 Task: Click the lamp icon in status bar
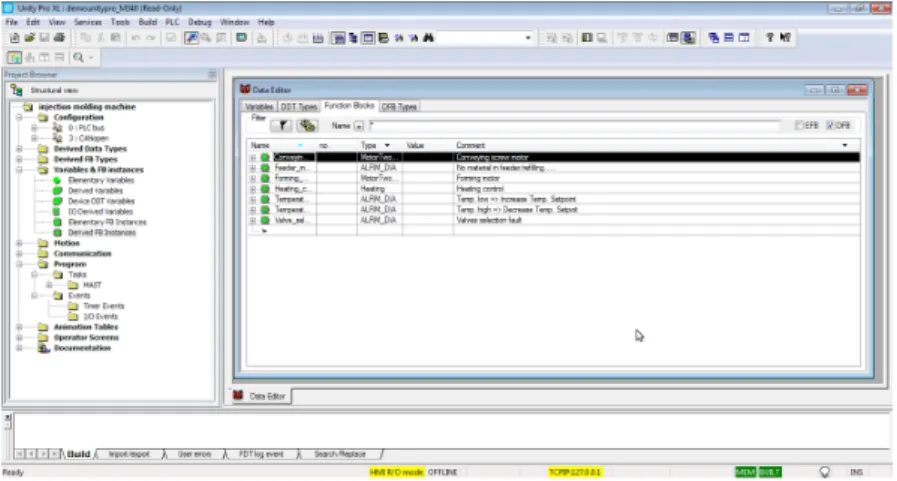(x=824, y=472)
